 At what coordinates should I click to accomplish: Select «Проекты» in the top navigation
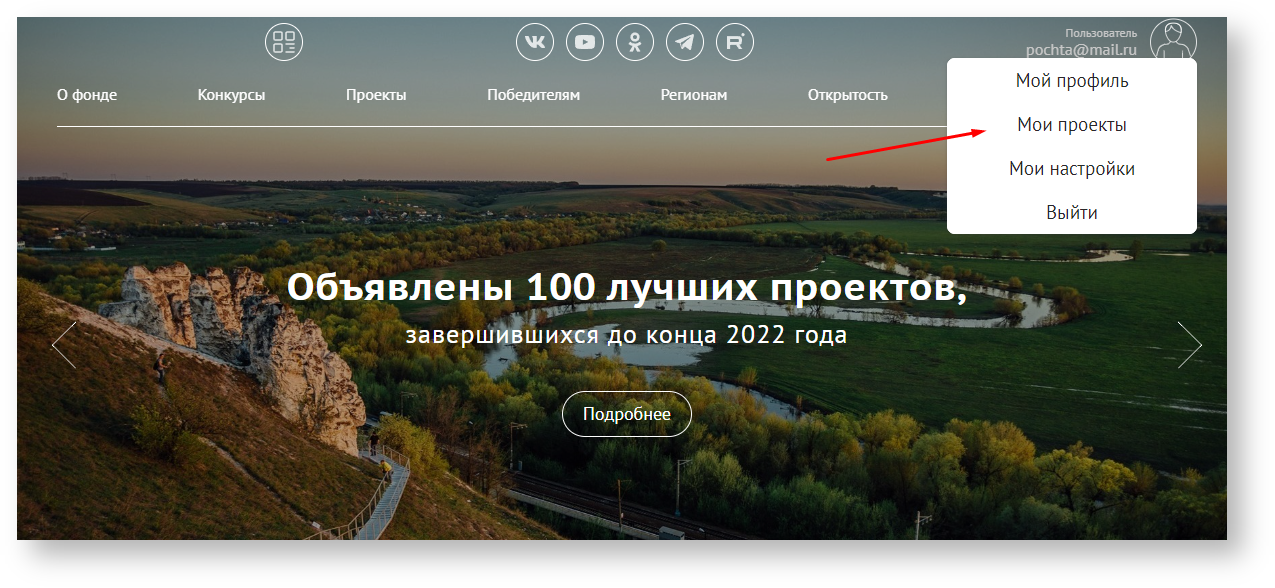(x=376, y=96)
